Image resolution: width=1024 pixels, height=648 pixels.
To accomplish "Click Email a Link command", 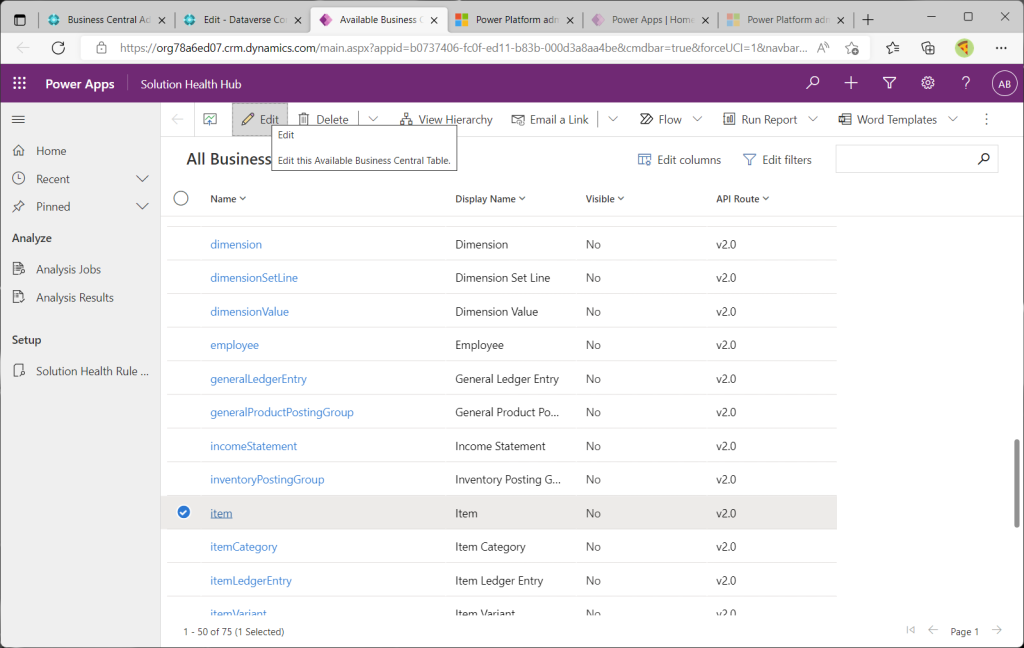I will coord(550,120).
